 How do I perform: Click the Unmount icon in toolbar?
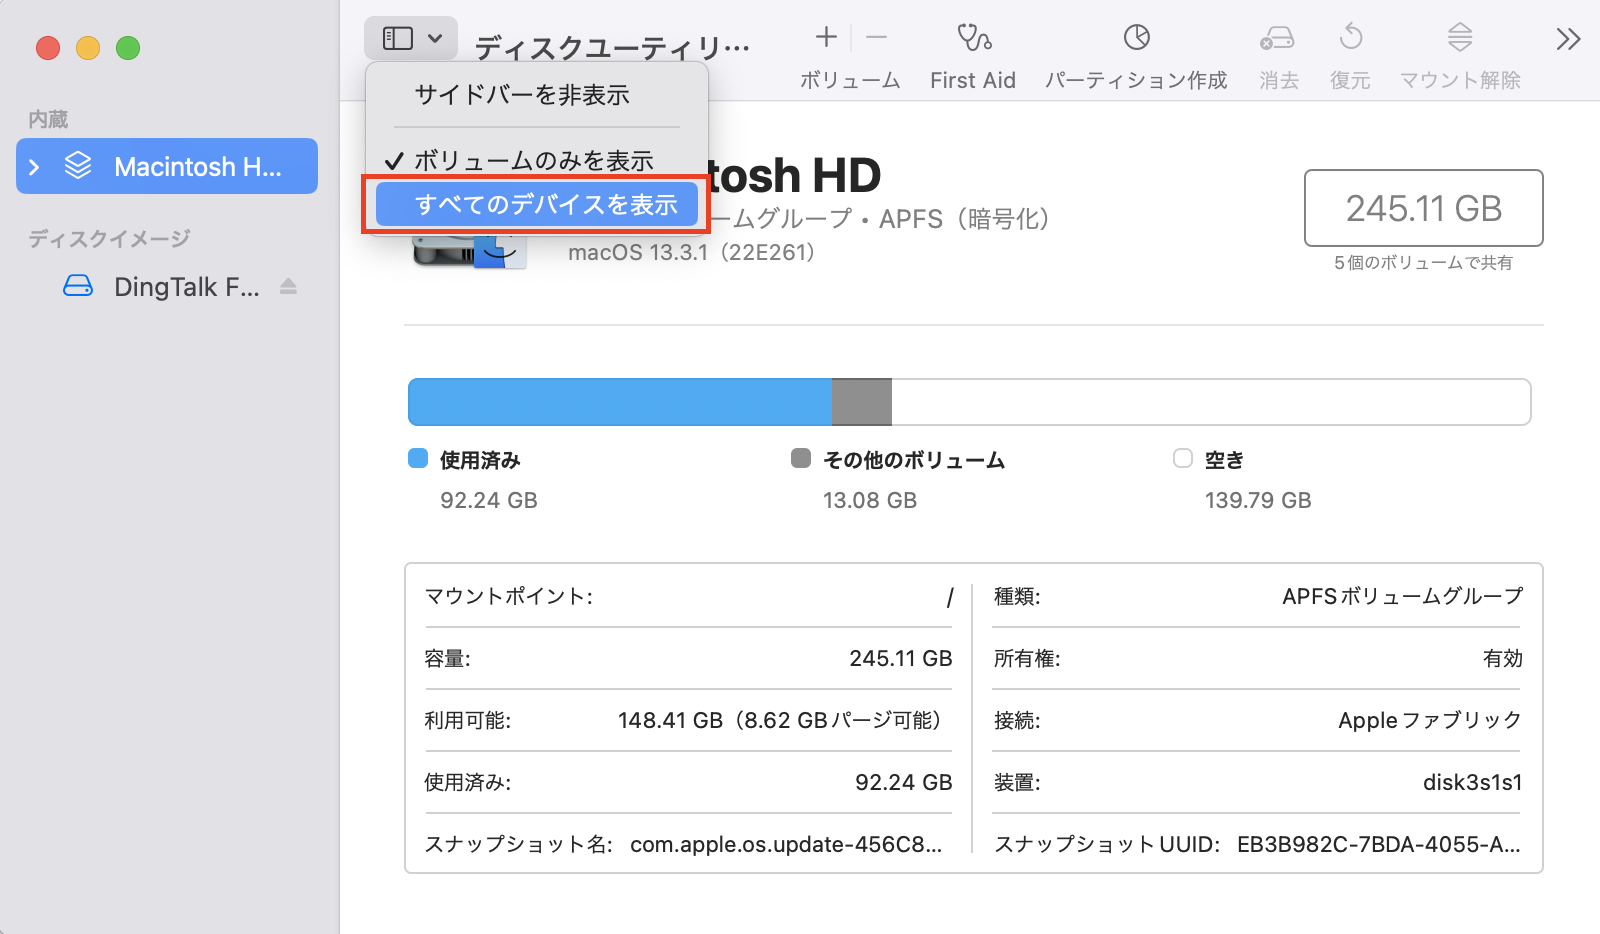(1459, 39)
